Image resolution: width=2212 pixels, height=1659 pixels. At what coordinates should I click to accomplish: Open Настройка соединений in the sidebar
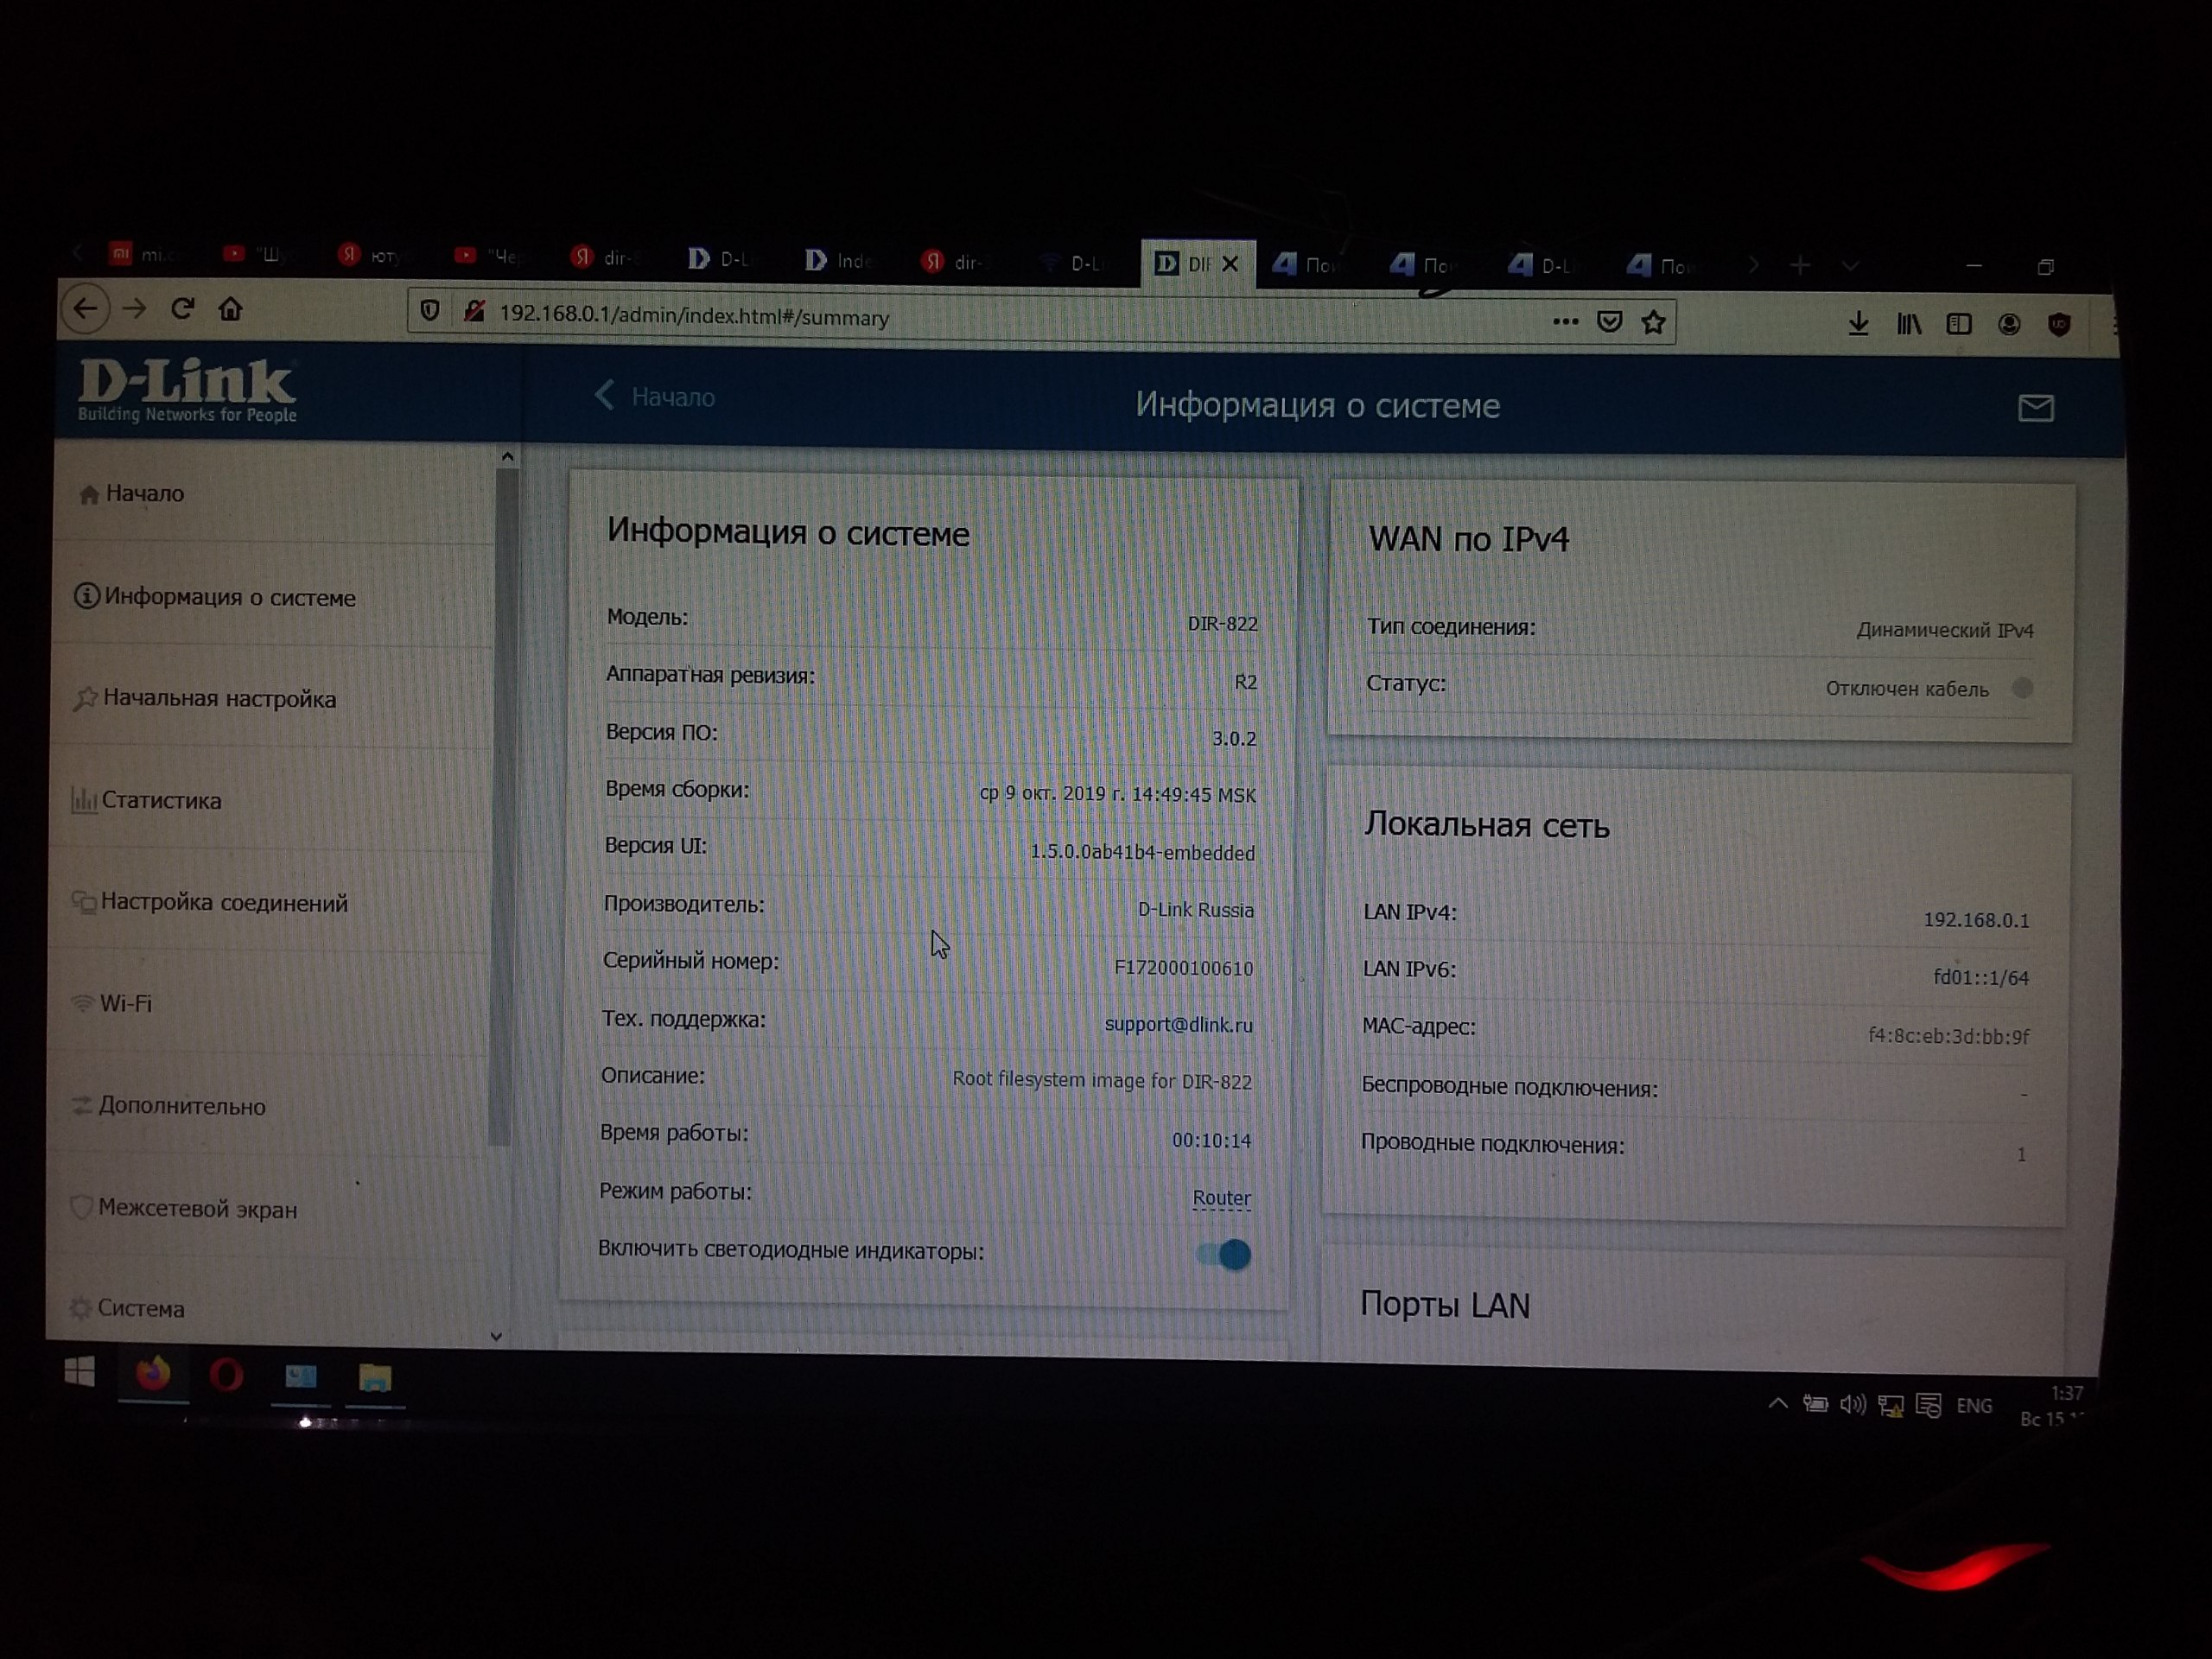224,902
